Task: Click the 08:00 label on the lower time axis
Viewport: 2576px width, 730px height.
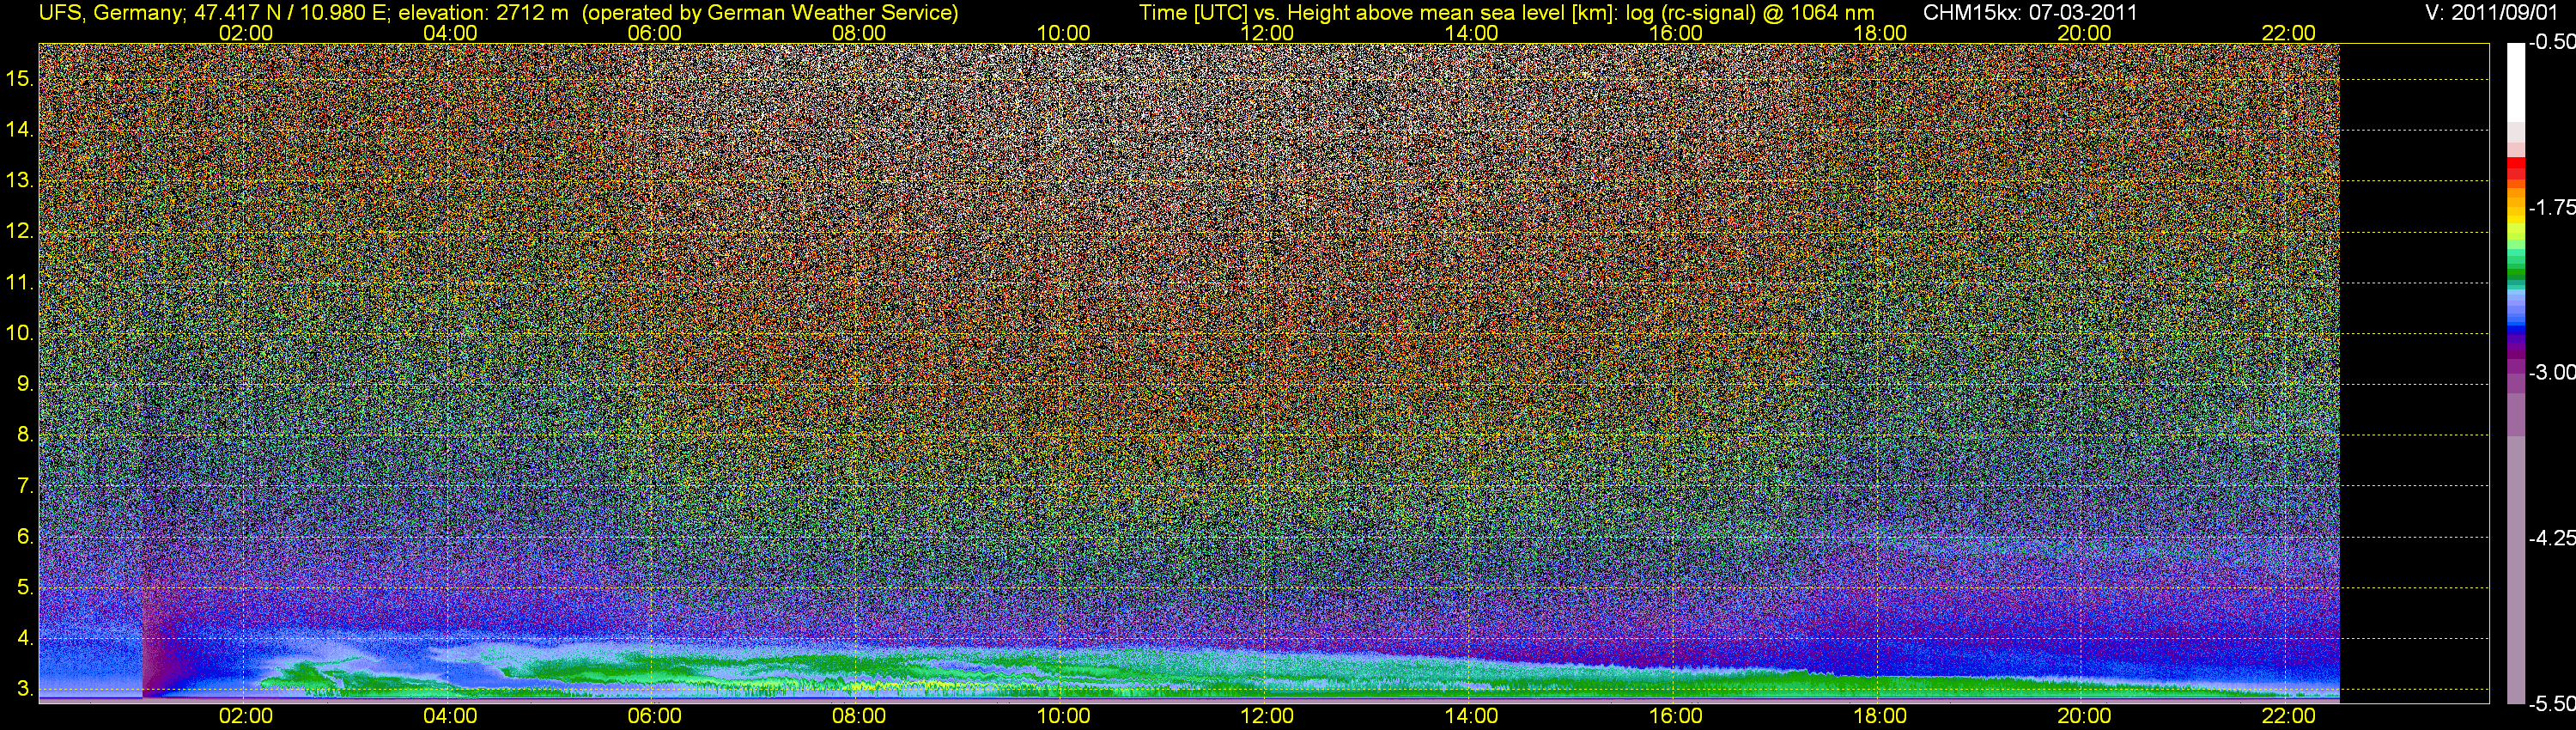Action: pyautogui.click(x=859, y=716)
